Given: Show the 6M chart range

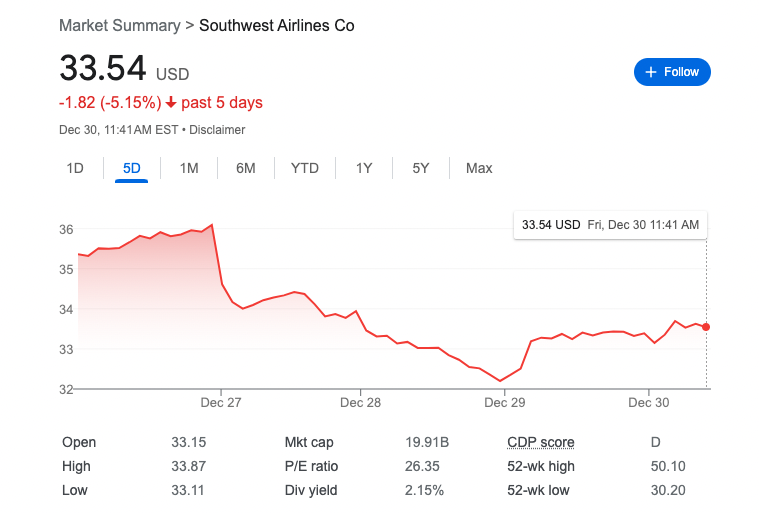Looking at the screenshot, I should (246, 168).
